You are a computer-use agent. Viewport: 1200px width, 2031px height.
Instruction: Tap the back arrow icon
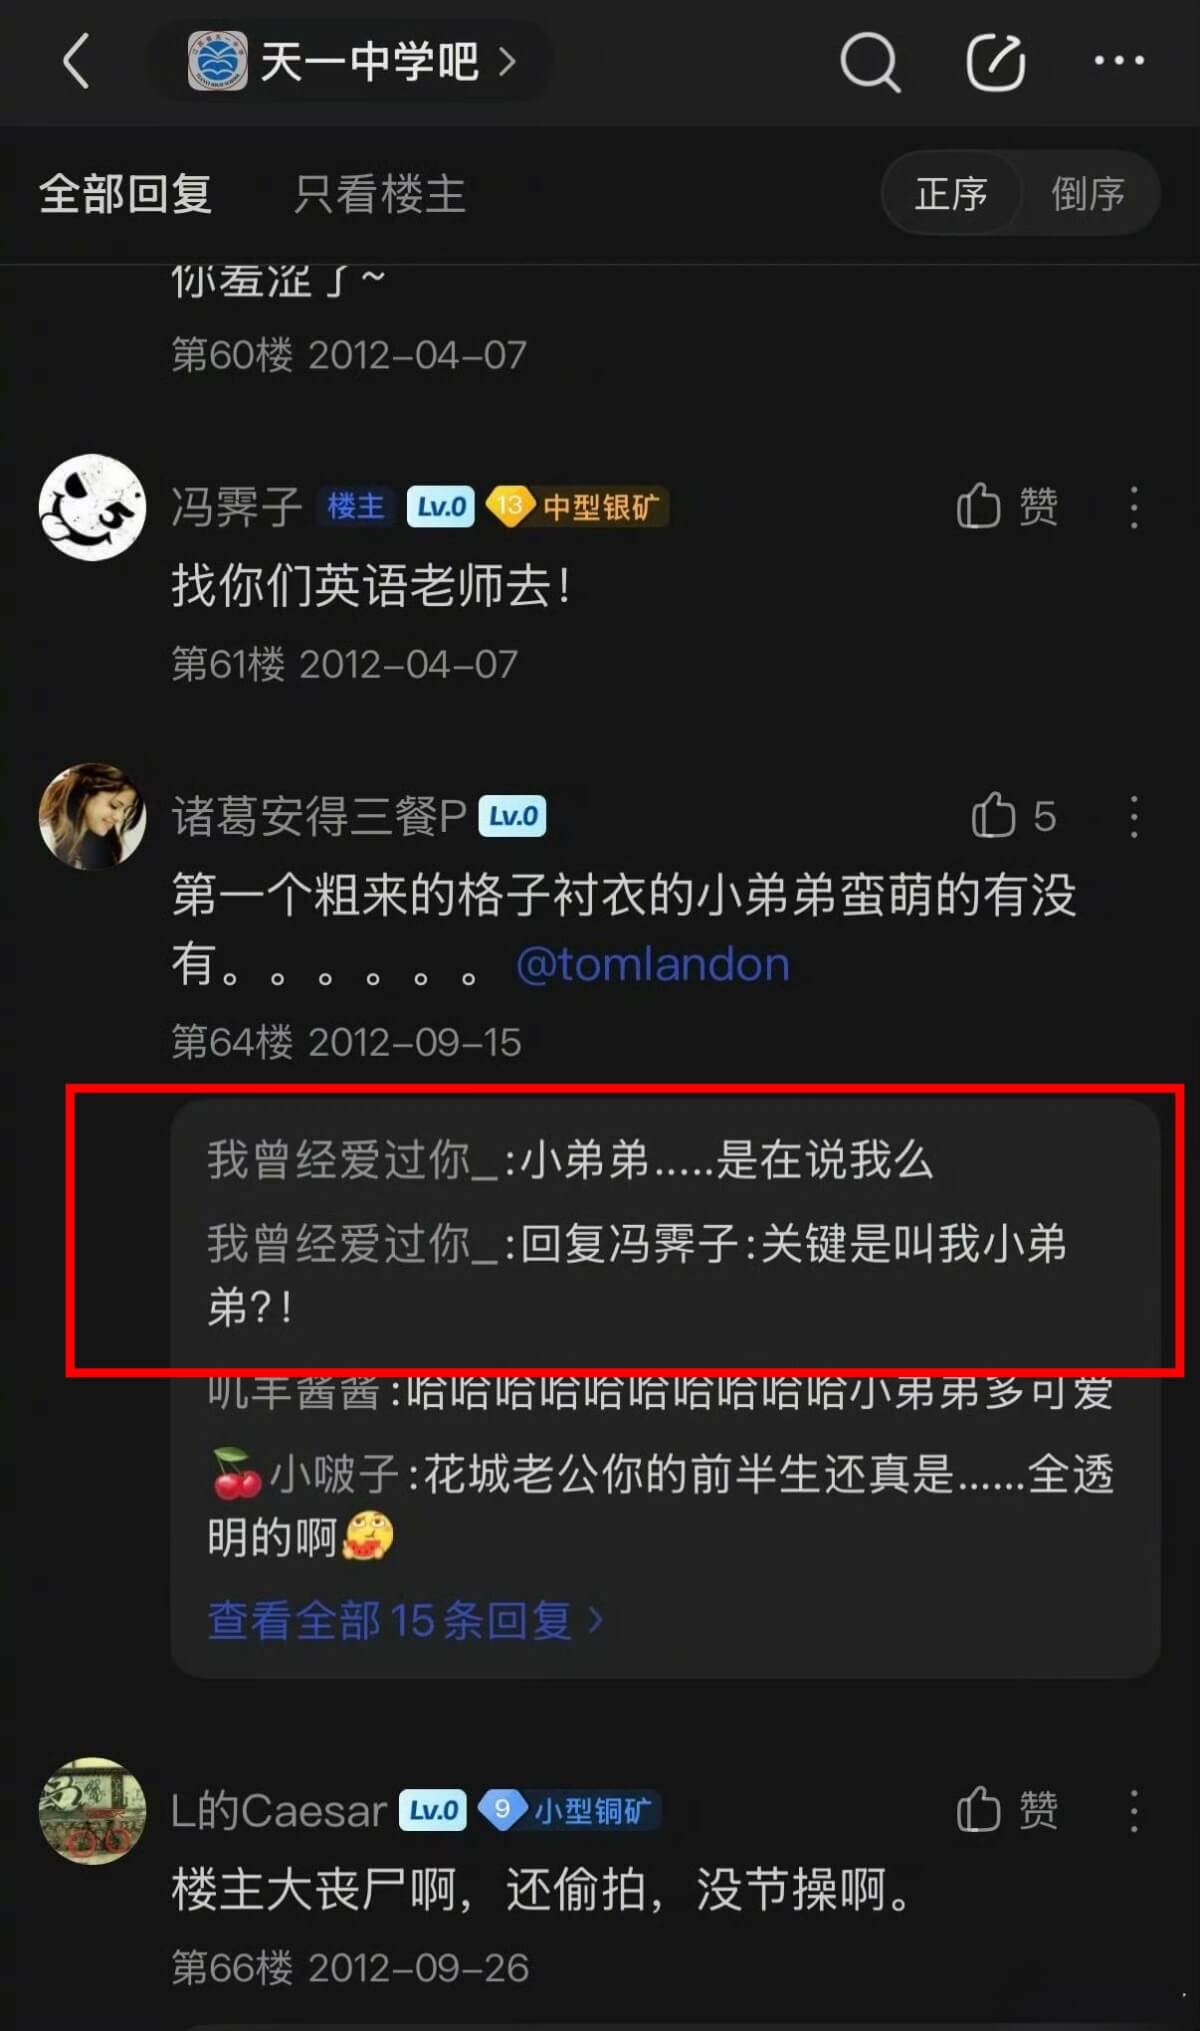[77, 62]
